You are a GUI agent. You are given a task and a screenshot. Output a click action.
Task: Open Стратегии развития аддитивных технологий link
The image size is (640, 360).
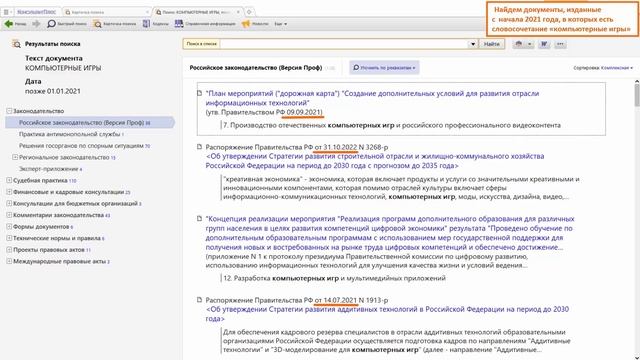tap(387, 314)
